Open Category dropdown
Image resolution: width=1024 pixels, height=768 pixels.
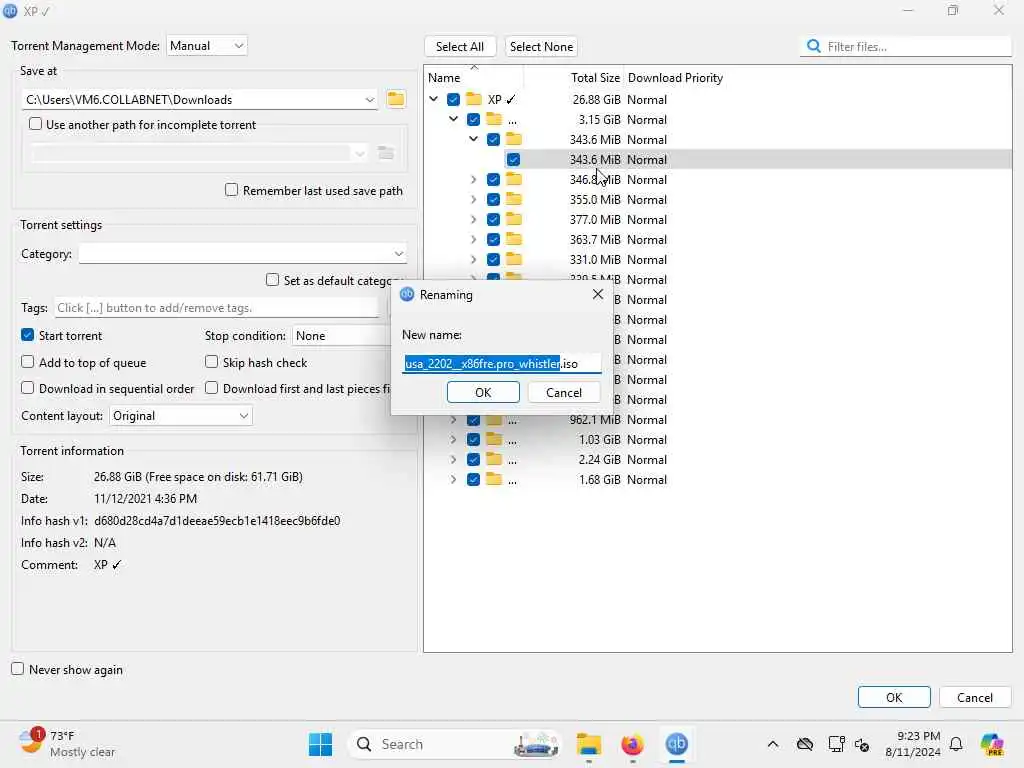(243, 253)
